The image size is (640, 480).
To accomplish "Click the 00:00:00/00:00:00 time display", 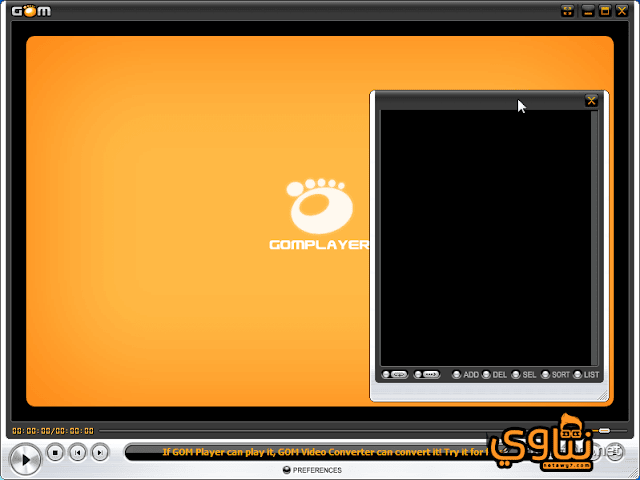I will [x=53, y=431].
